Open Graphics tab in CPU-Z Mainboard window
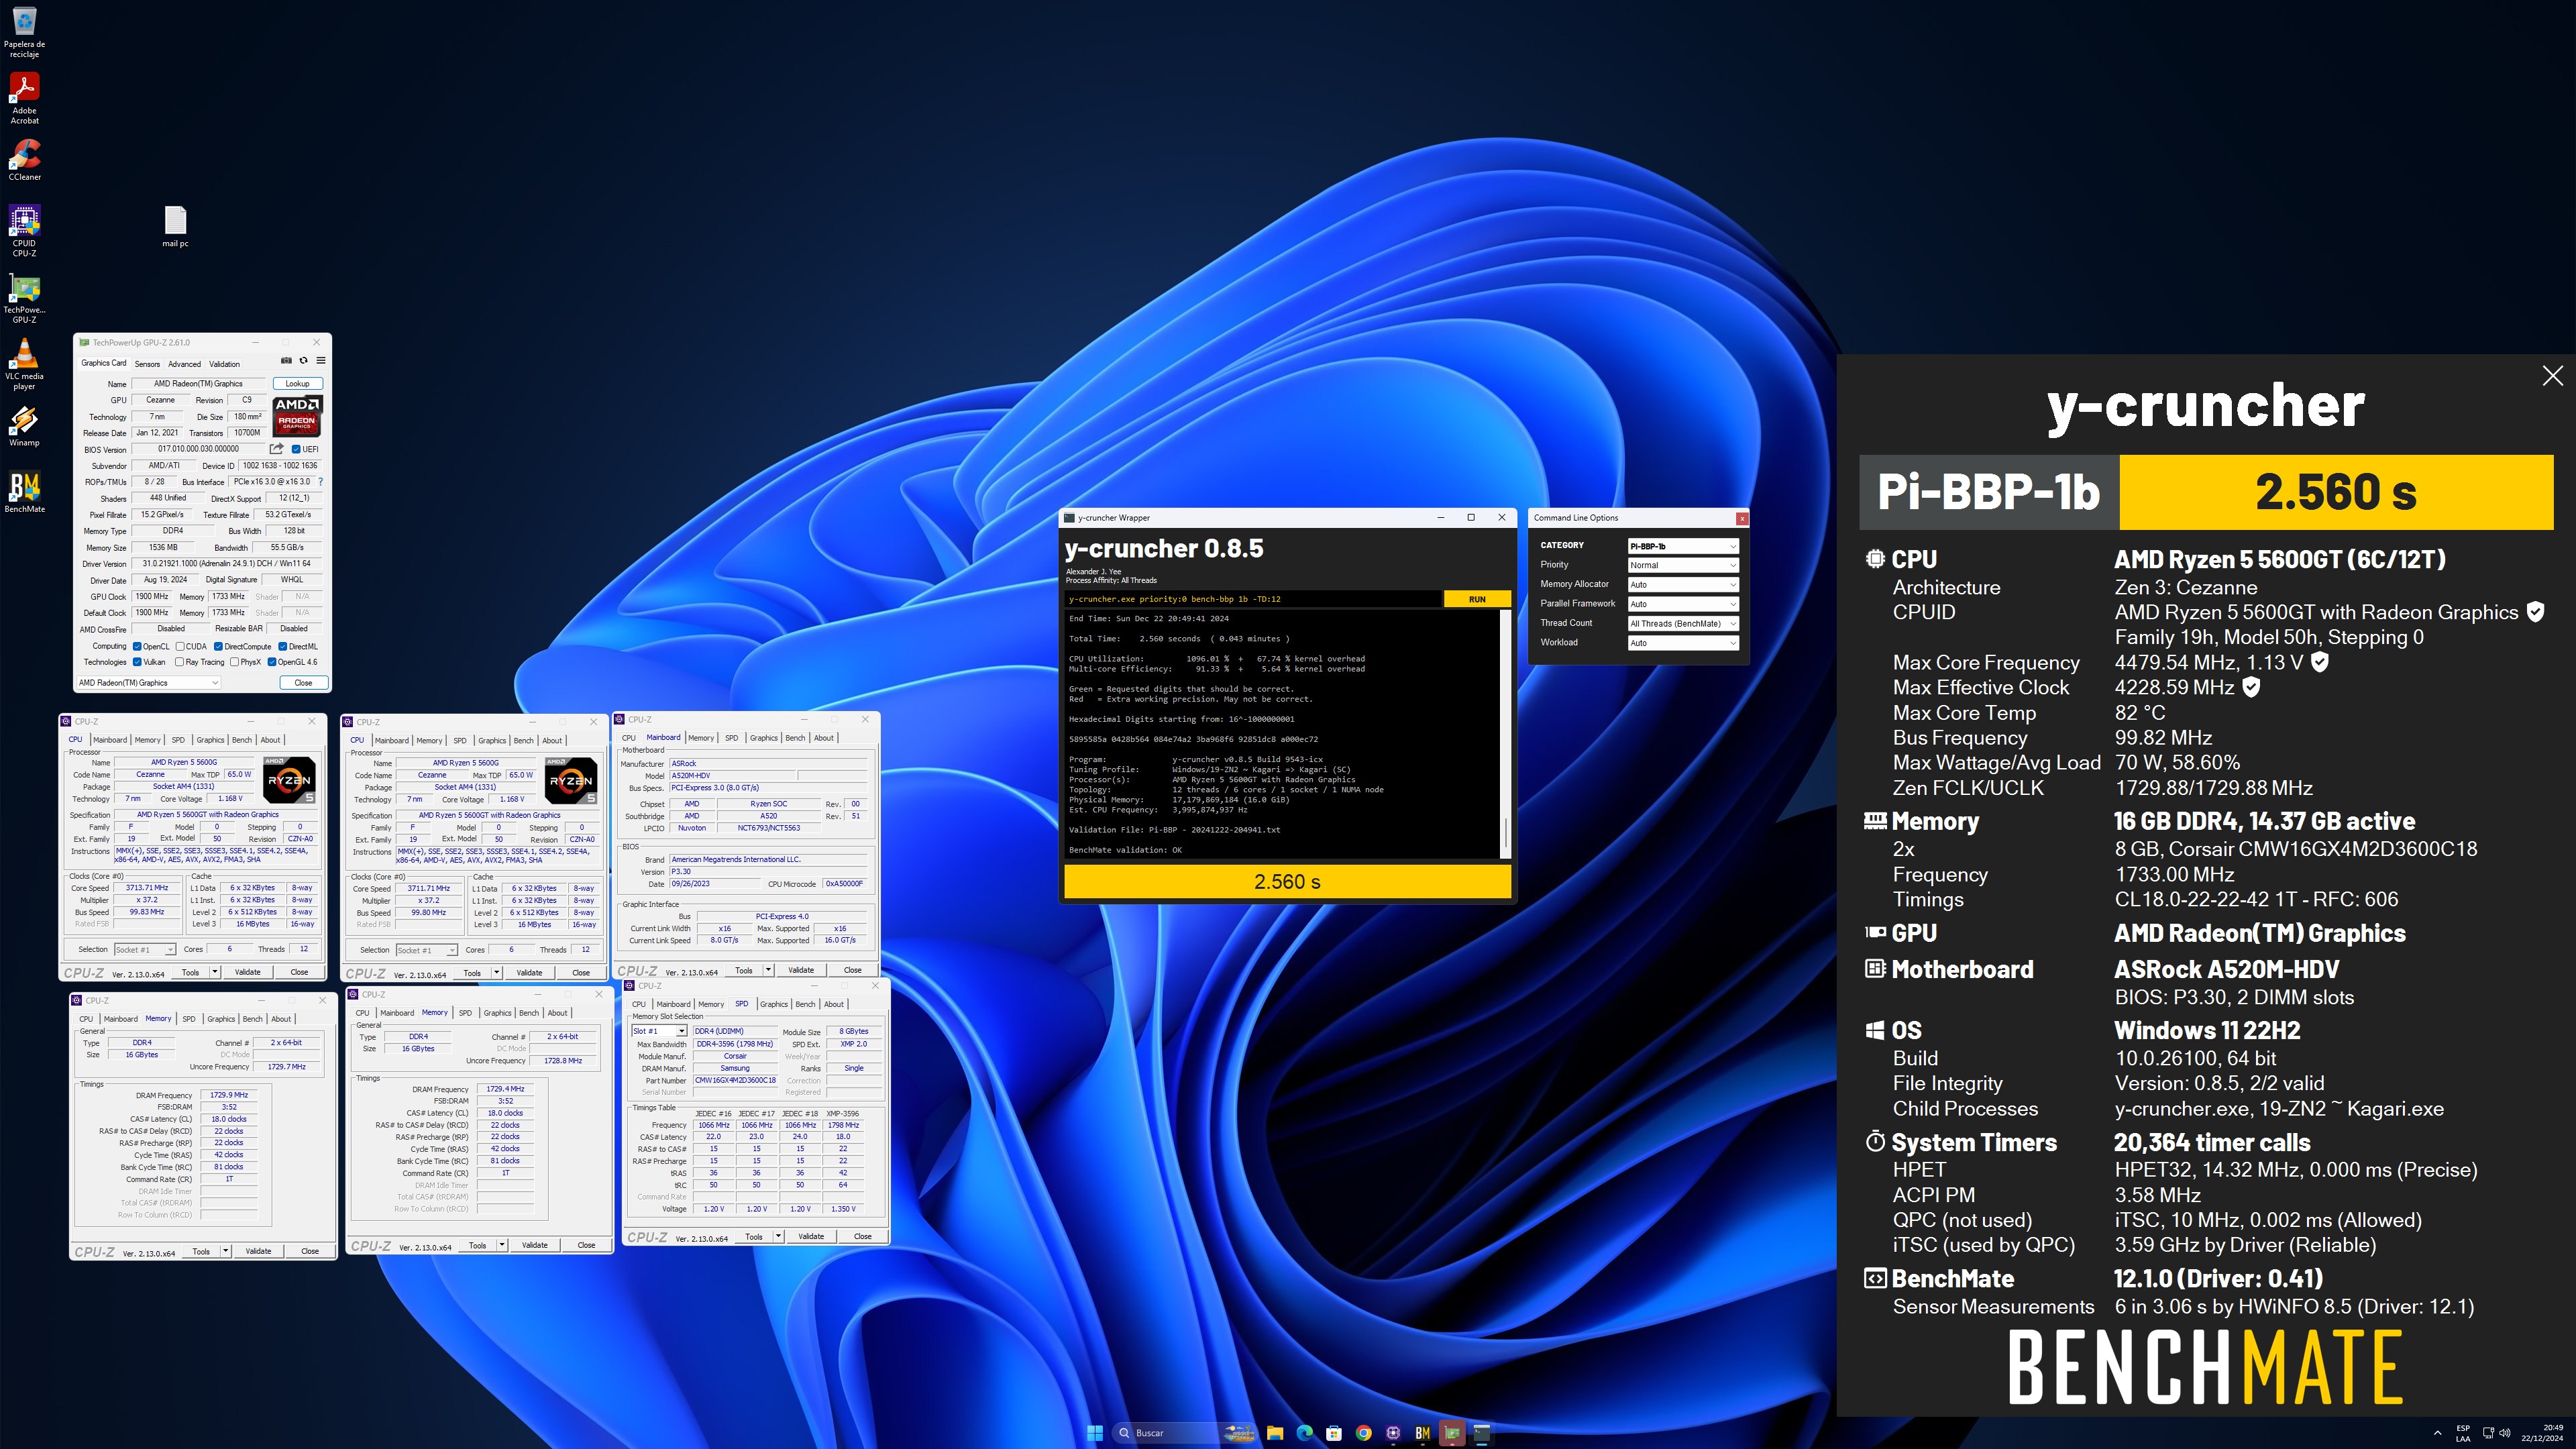Image resolution: width=2576 pixels, height=1449 pixels. (763, 738)
